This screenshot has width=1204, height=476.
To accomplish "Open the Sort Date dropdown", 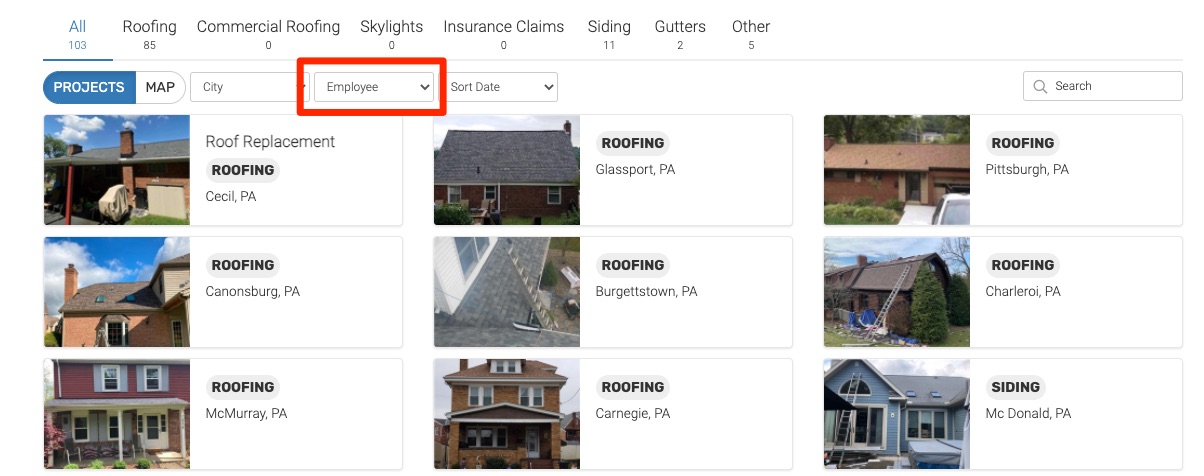I will point(500,87).
